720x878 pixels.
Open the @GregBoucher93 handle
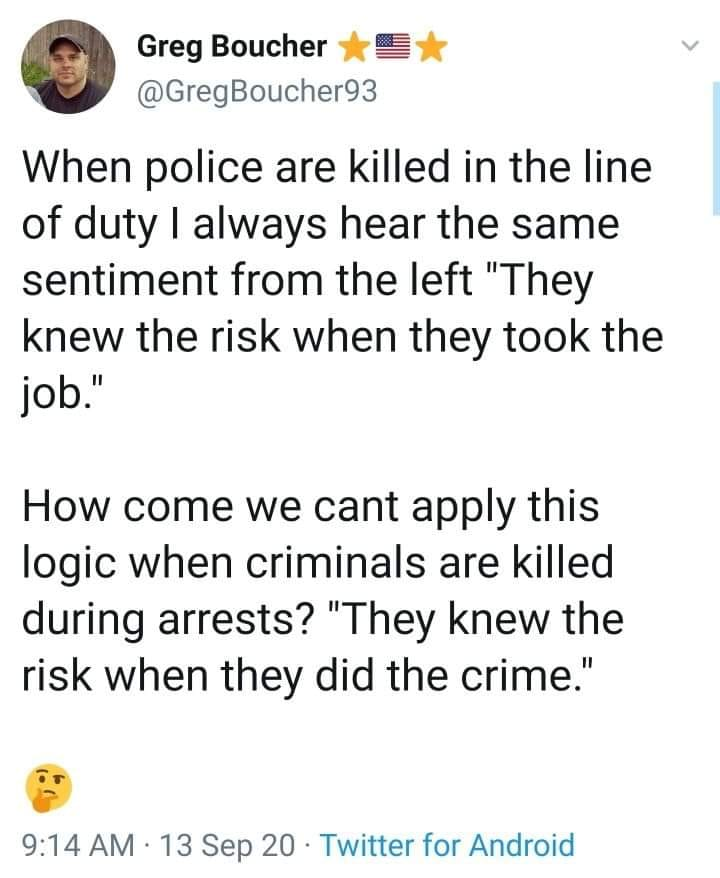[257, 91]
